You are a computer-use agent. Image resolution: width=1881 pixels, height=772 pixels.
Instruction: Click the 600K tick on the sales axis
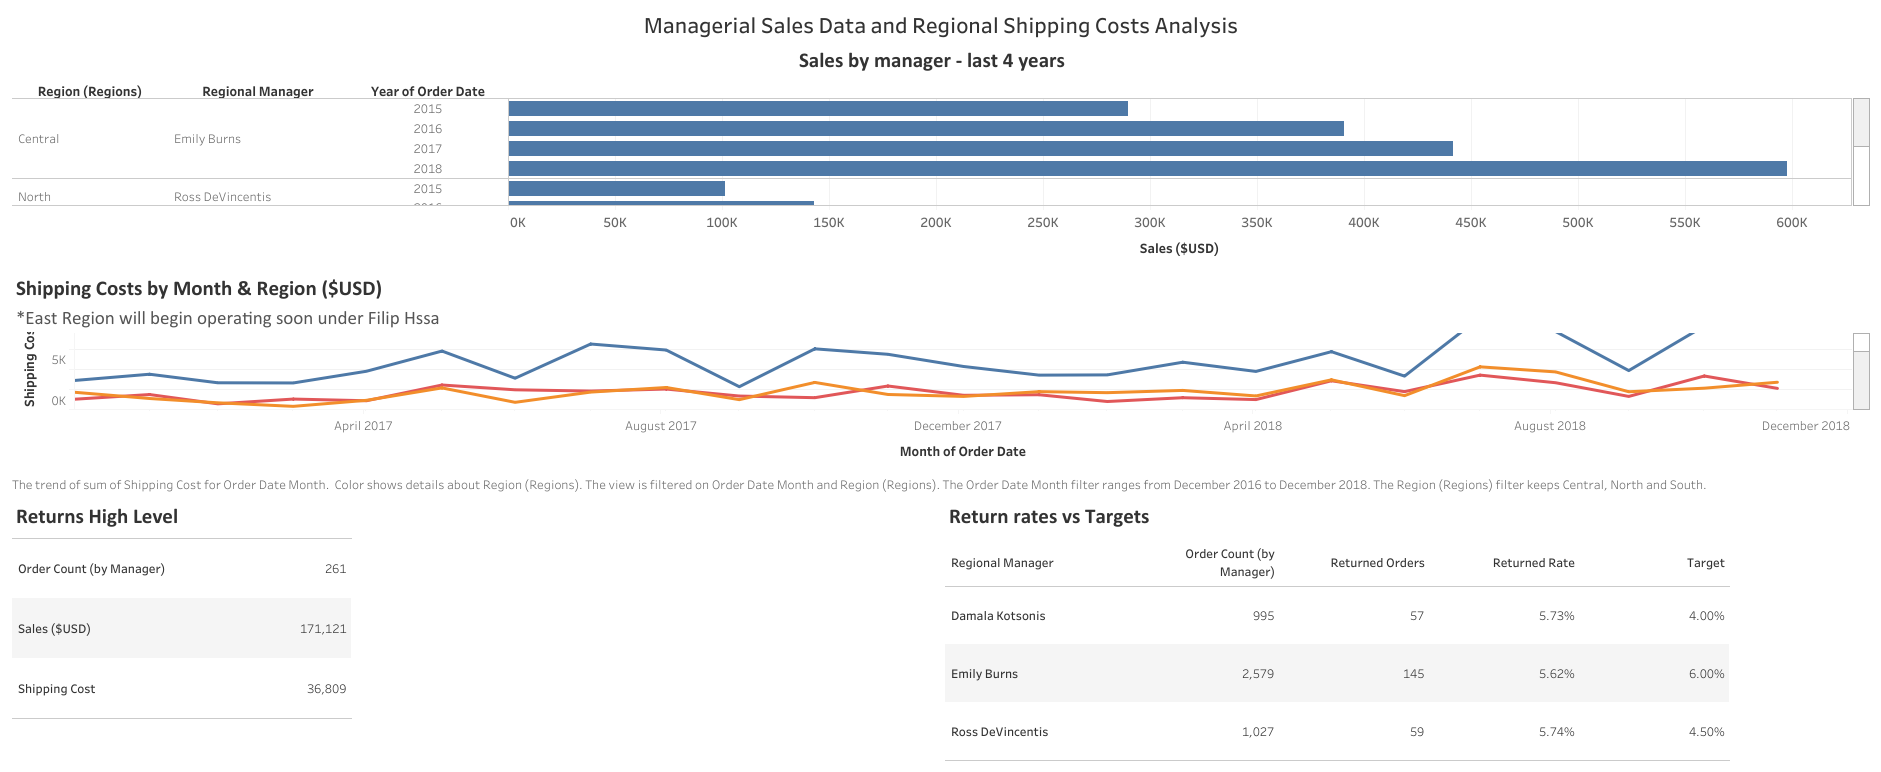tap(1792, 223)
